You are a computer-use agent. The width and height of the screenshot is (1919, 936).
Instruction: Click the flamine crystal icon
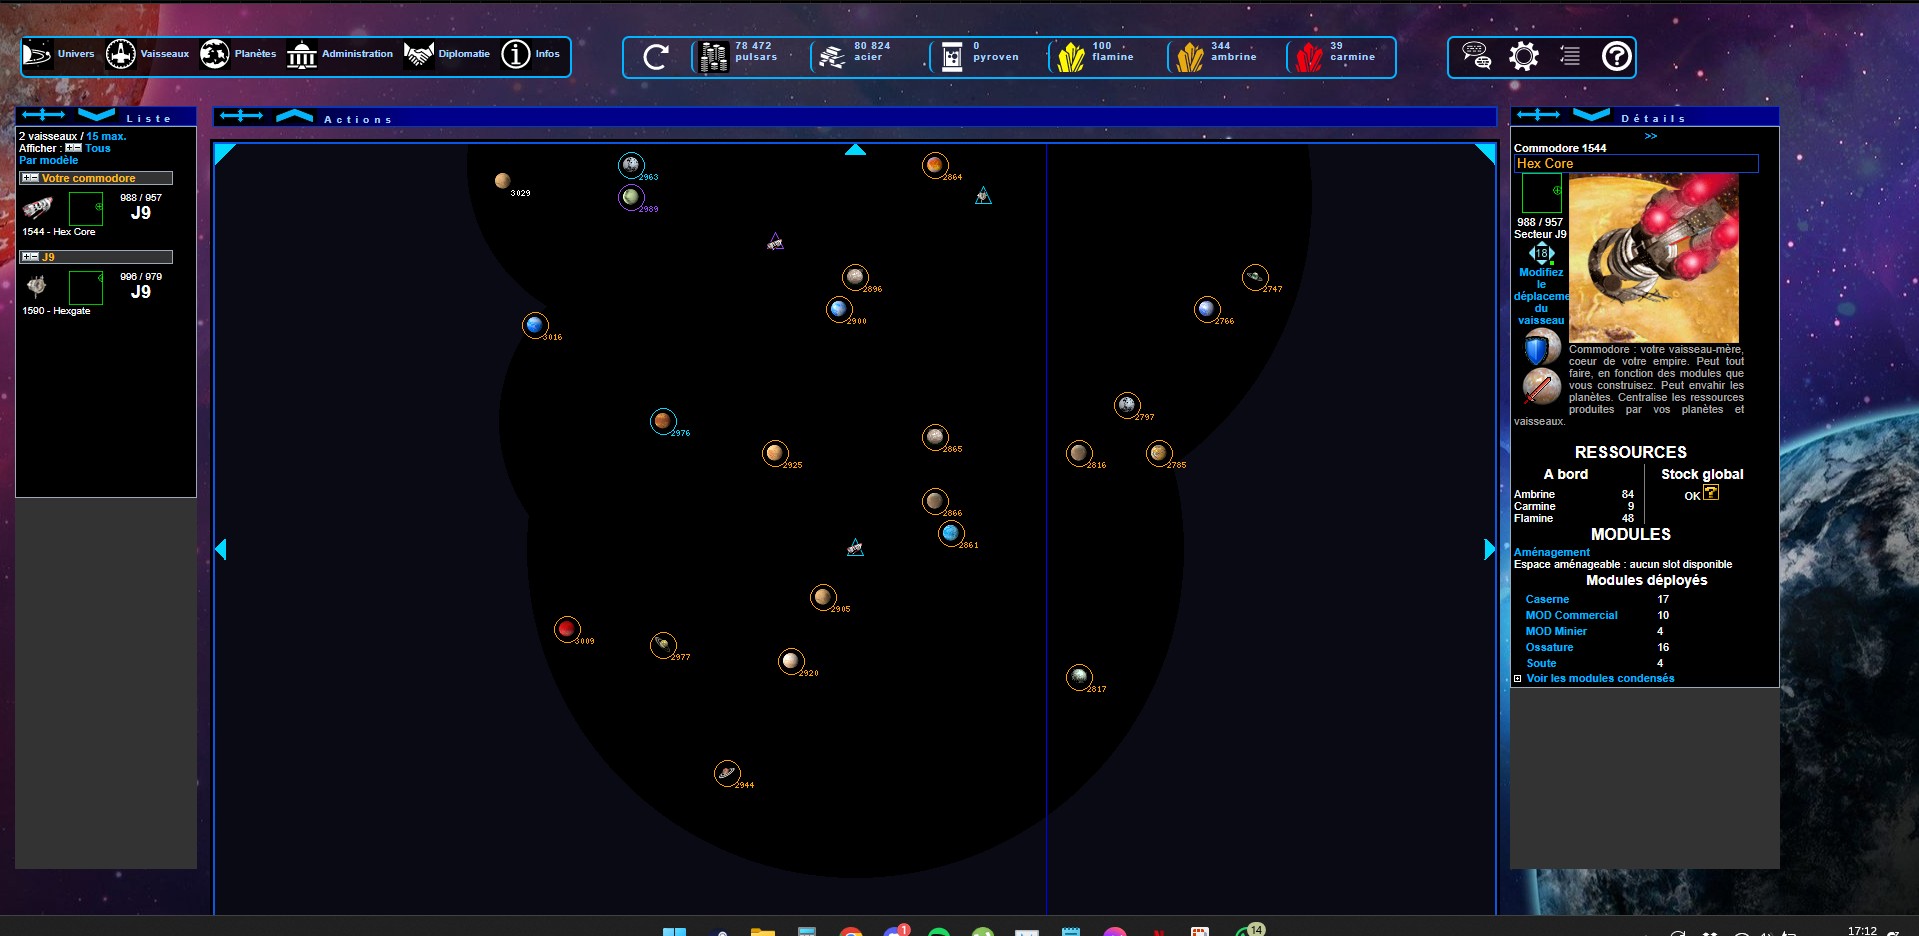[1071, 57]
